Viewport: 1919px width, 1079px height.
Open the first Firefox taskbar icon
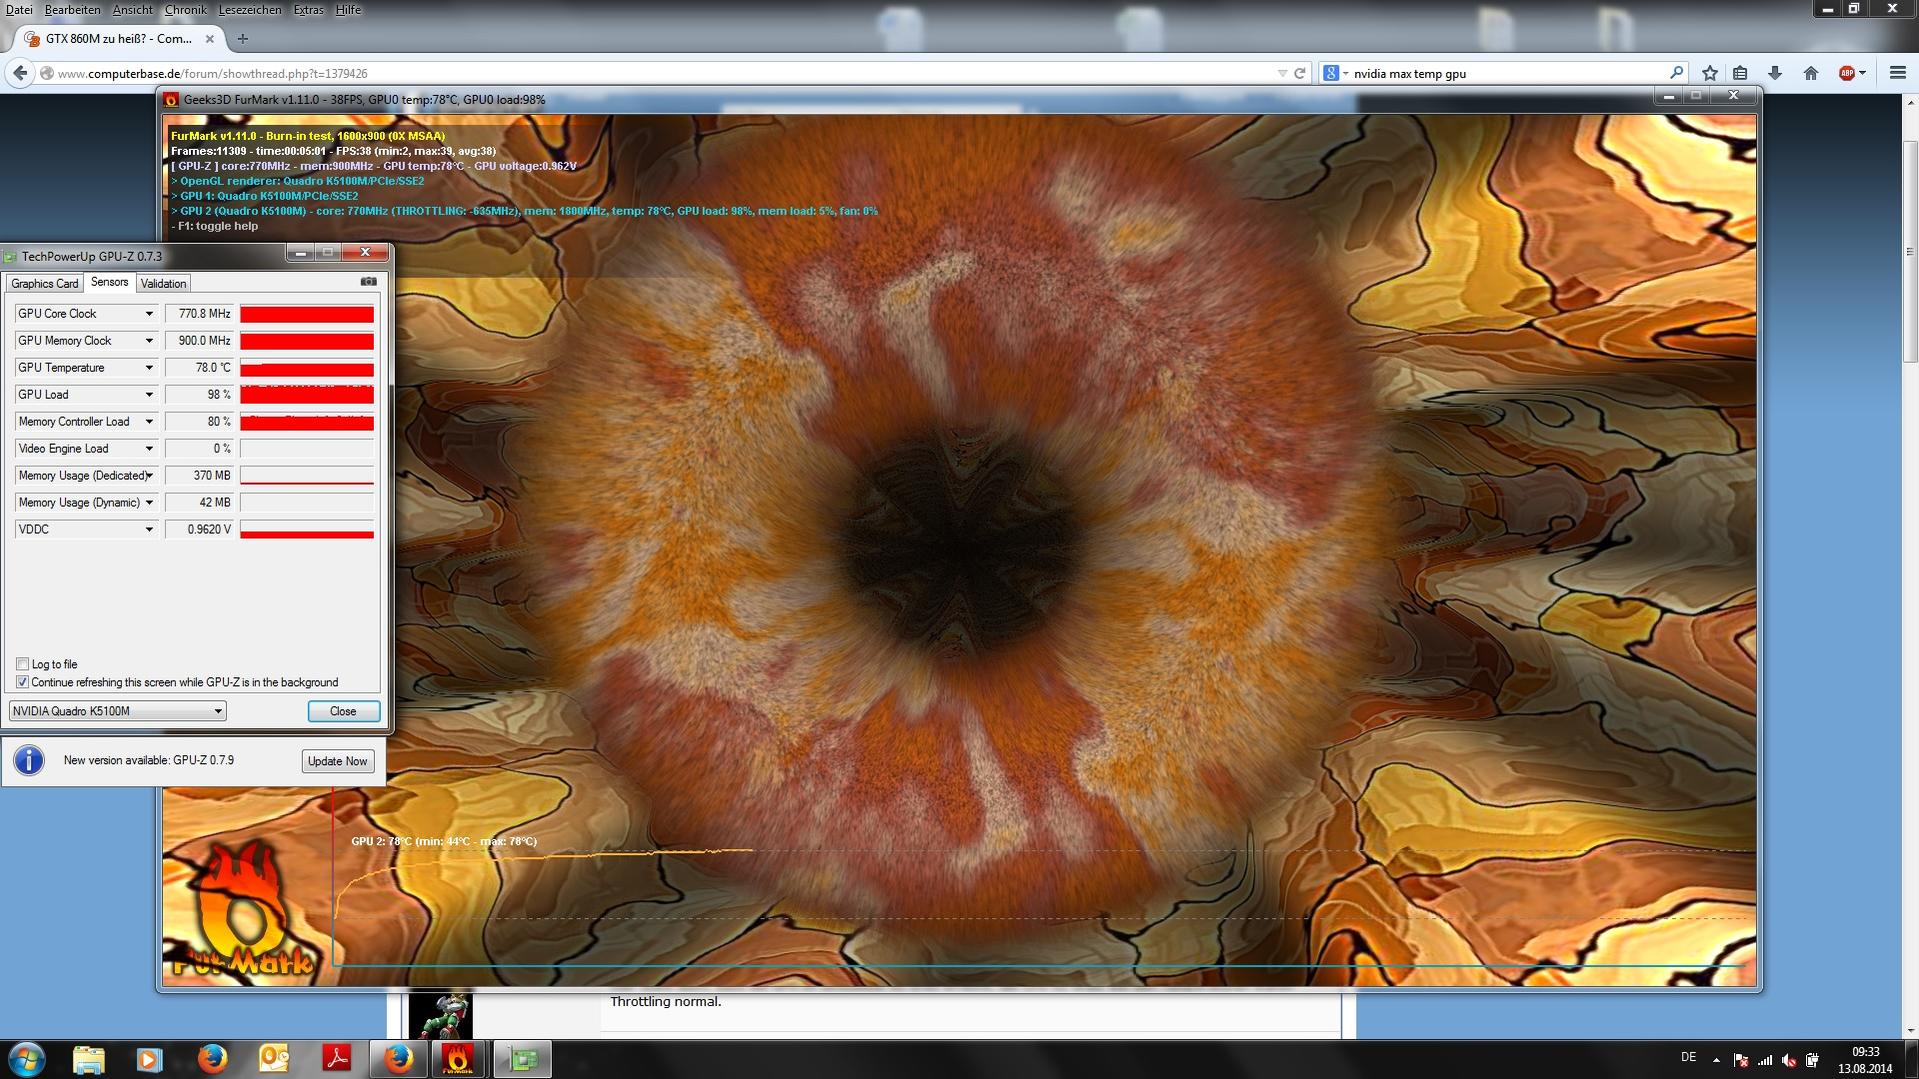coord(211,1059)
